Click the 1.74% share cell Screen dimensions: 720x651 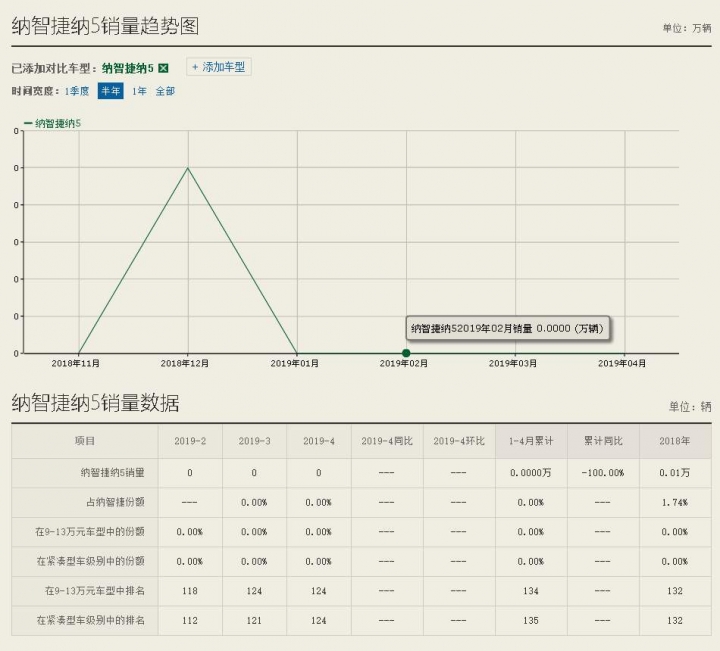tap(675, 502)
